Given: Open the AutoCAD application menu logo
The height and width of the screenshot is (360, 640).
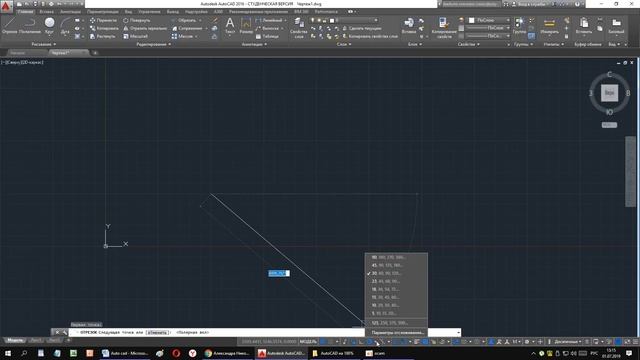Looking at the screenshot, I should pyautogui.click(x=6, y=7).
